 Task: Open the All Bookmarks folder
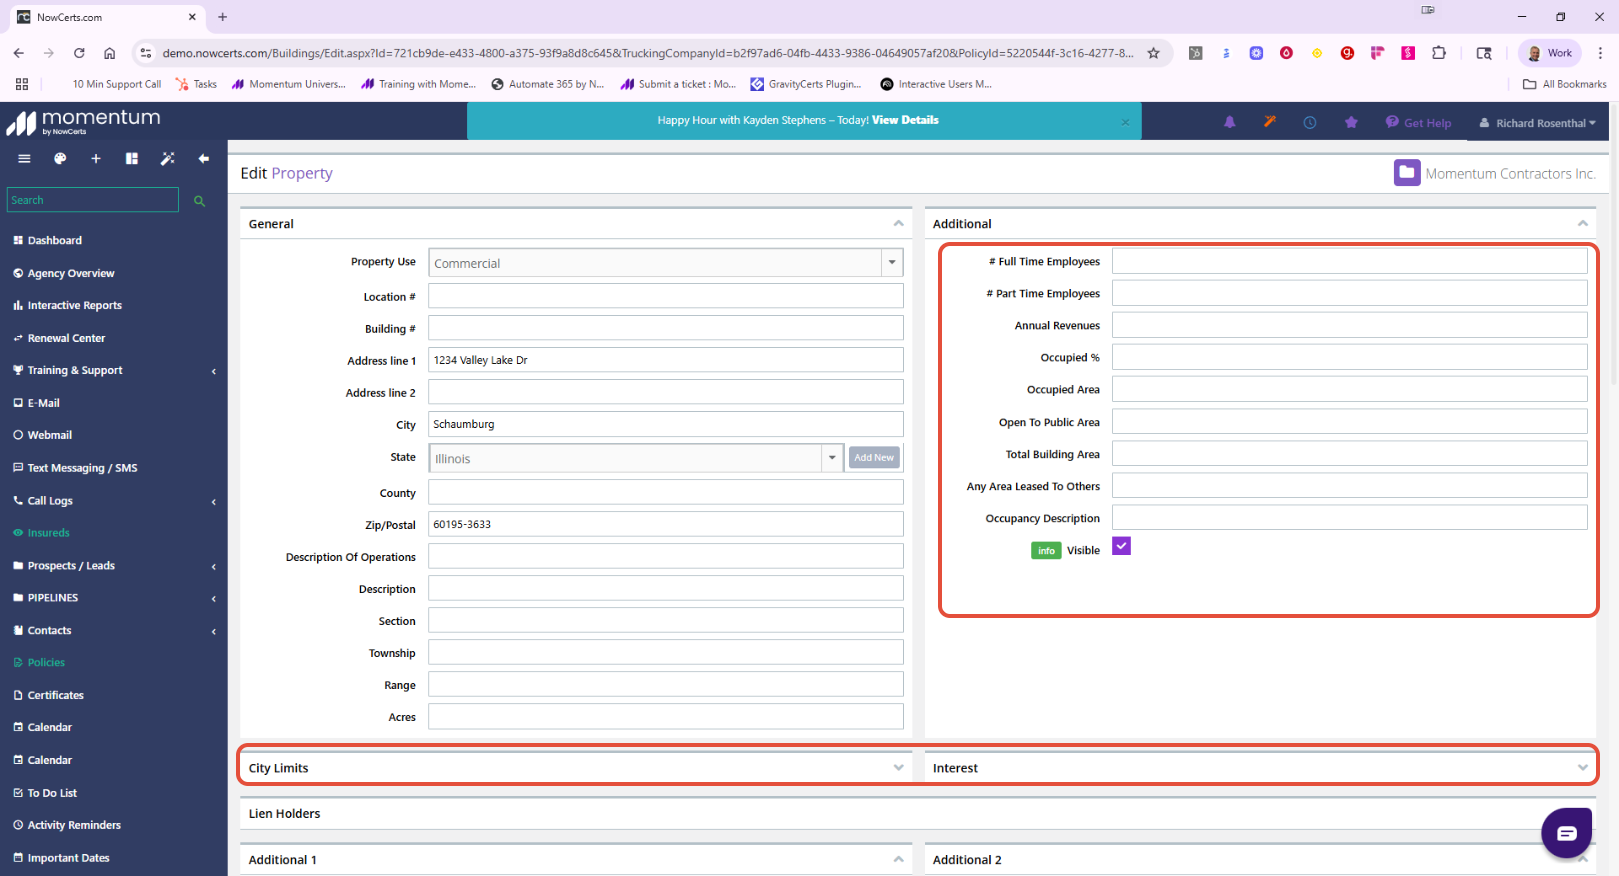[1564, 84]
